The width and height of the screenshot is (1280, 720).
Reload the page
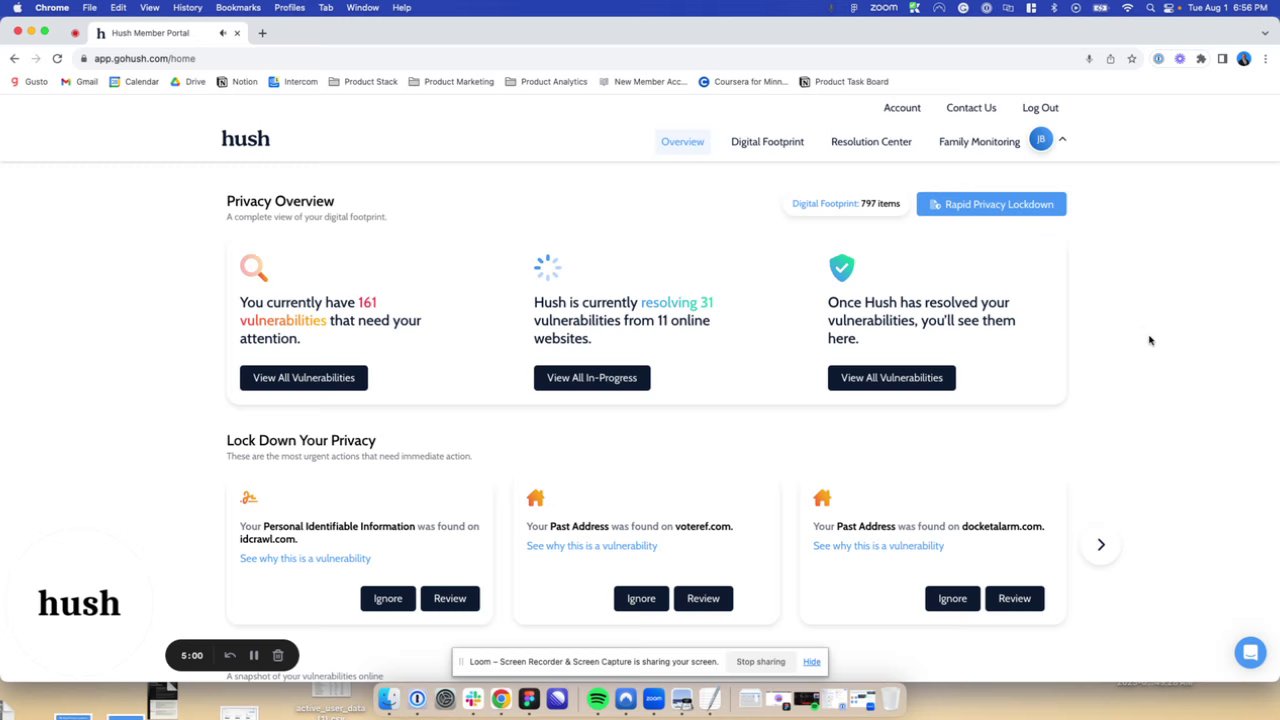tap(57, 59)
